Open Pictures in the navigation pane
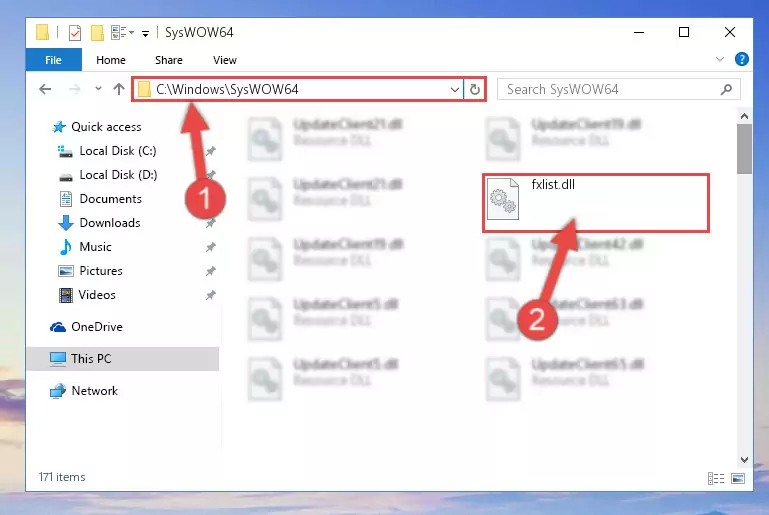The height and width of the screenshot is (515, 769). 101,271
